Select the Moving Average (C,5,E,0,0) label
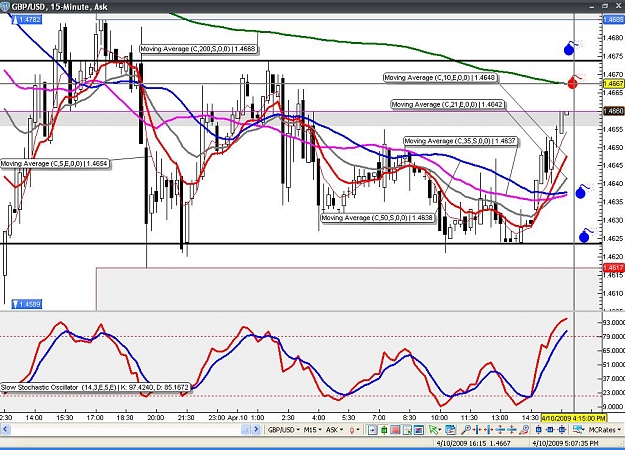Screen dimensions: 625x450 (55, 164)
